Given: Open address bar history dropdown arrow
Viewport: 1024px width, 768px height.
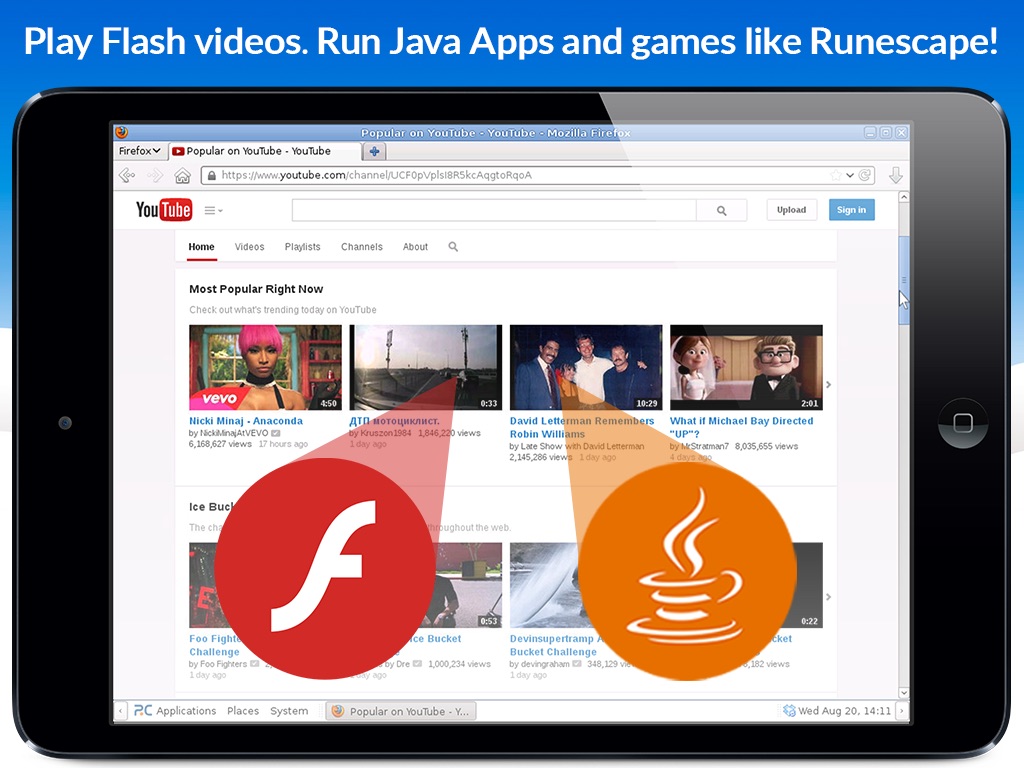Looking at the screenshot, I should (x=850, y=175).
